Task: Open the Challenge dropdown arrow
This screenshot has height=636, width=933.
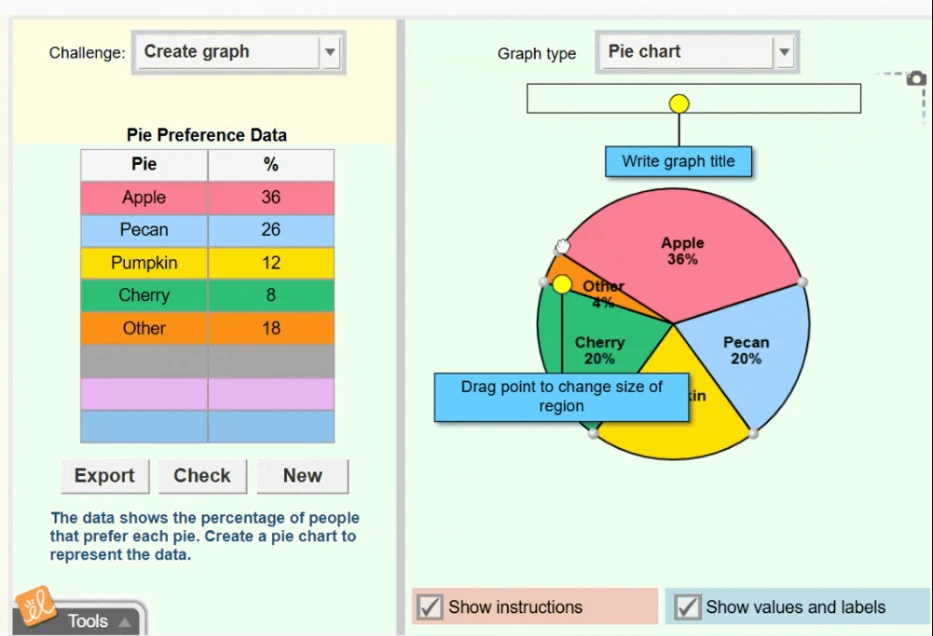Action: (330, 52)
